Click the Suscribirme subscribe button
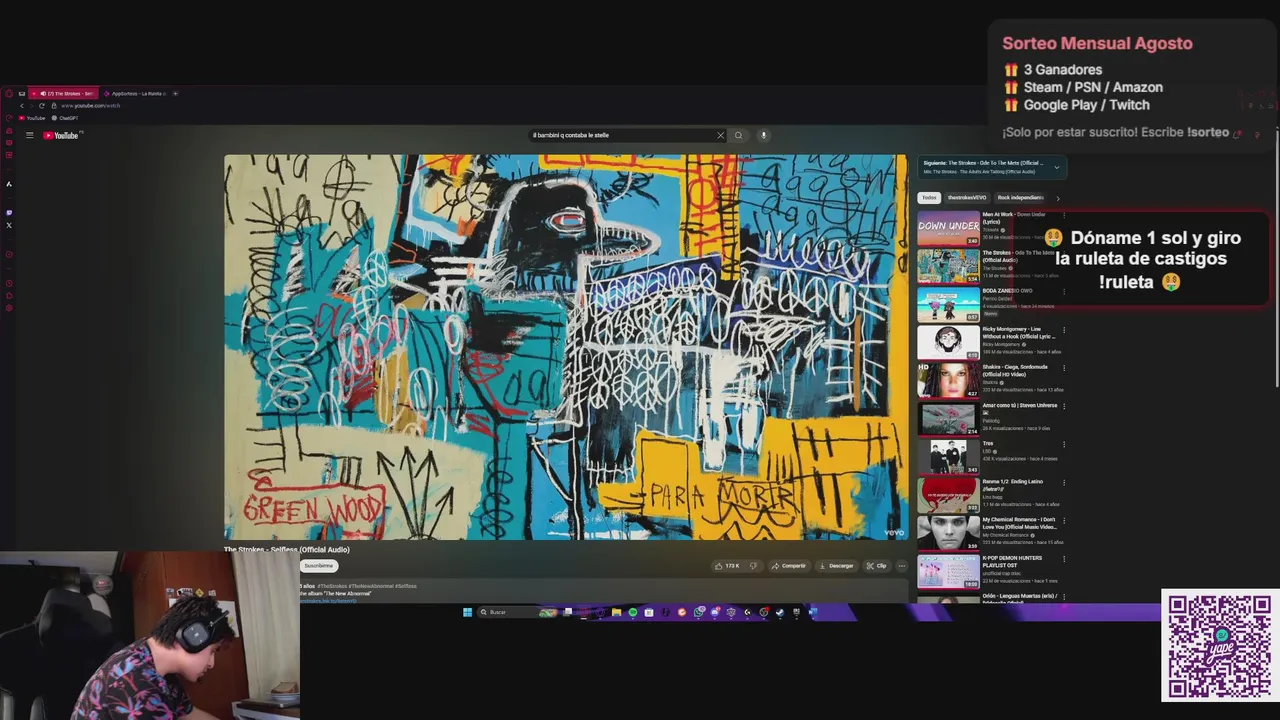This screenshot has width=1280, height=720. coord(319,566)
